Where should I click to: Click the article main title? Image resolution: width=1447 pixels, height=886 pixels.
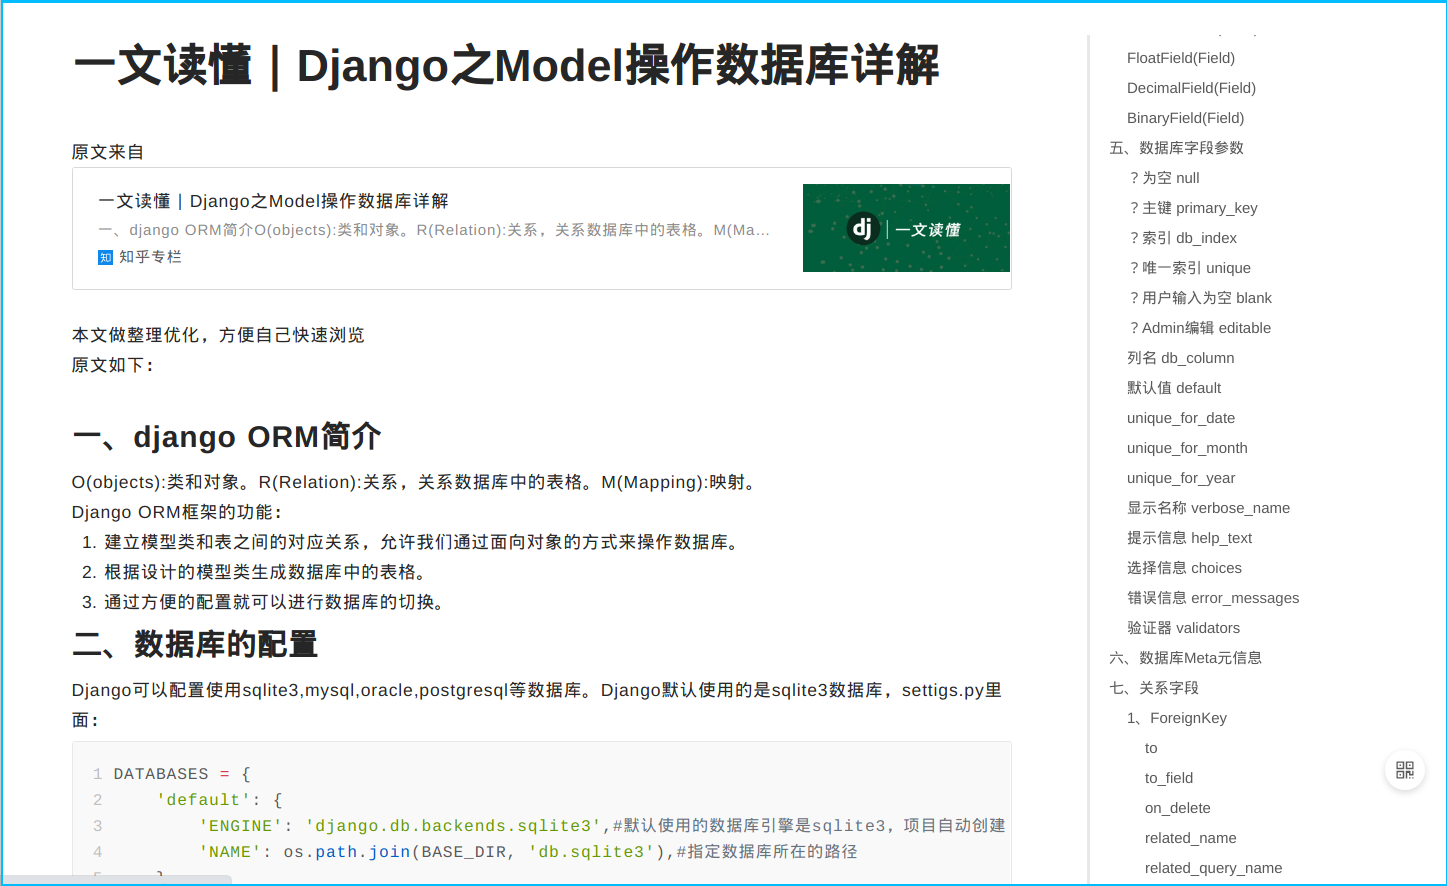pyautogui.click(x=506, y=66)
